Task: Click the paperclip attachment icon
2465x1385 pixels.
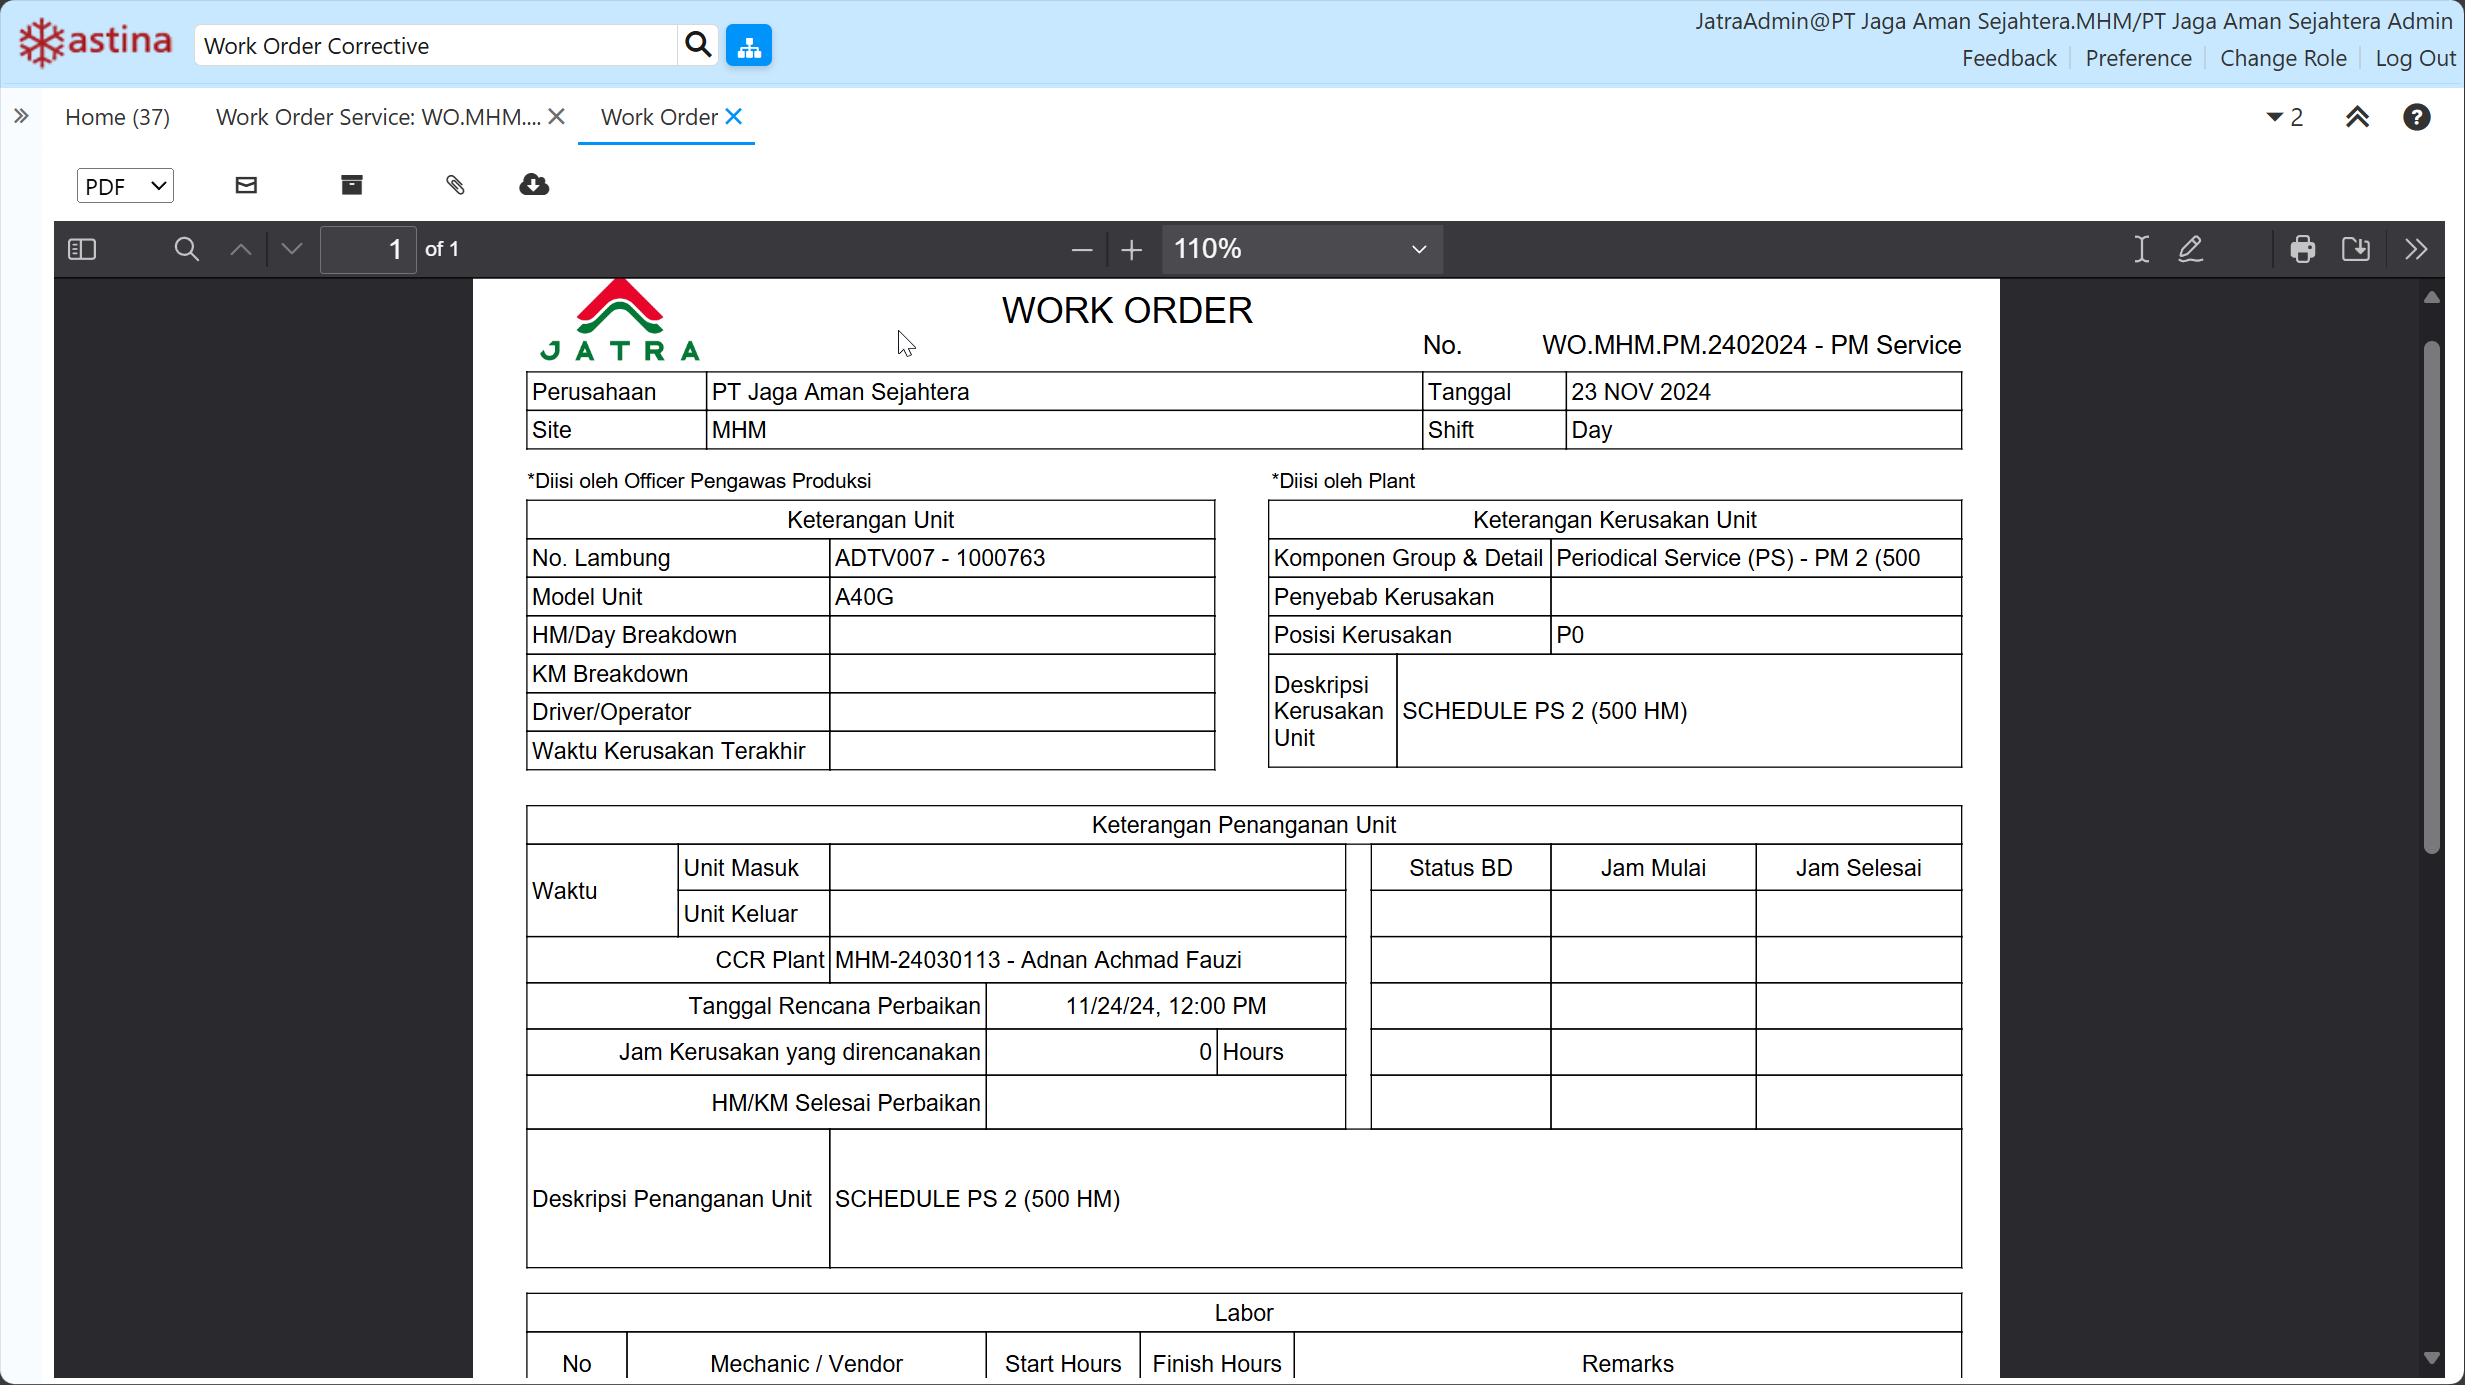Action: 455,185
